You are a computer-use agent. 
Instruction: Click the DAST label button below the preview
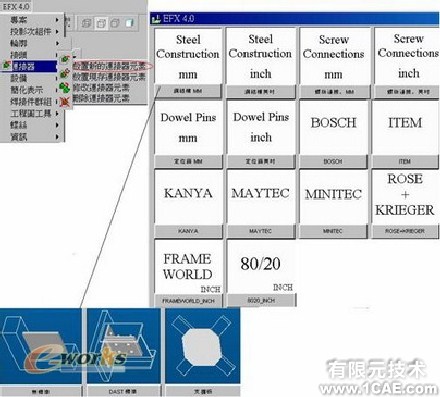[x=124, y=391]
